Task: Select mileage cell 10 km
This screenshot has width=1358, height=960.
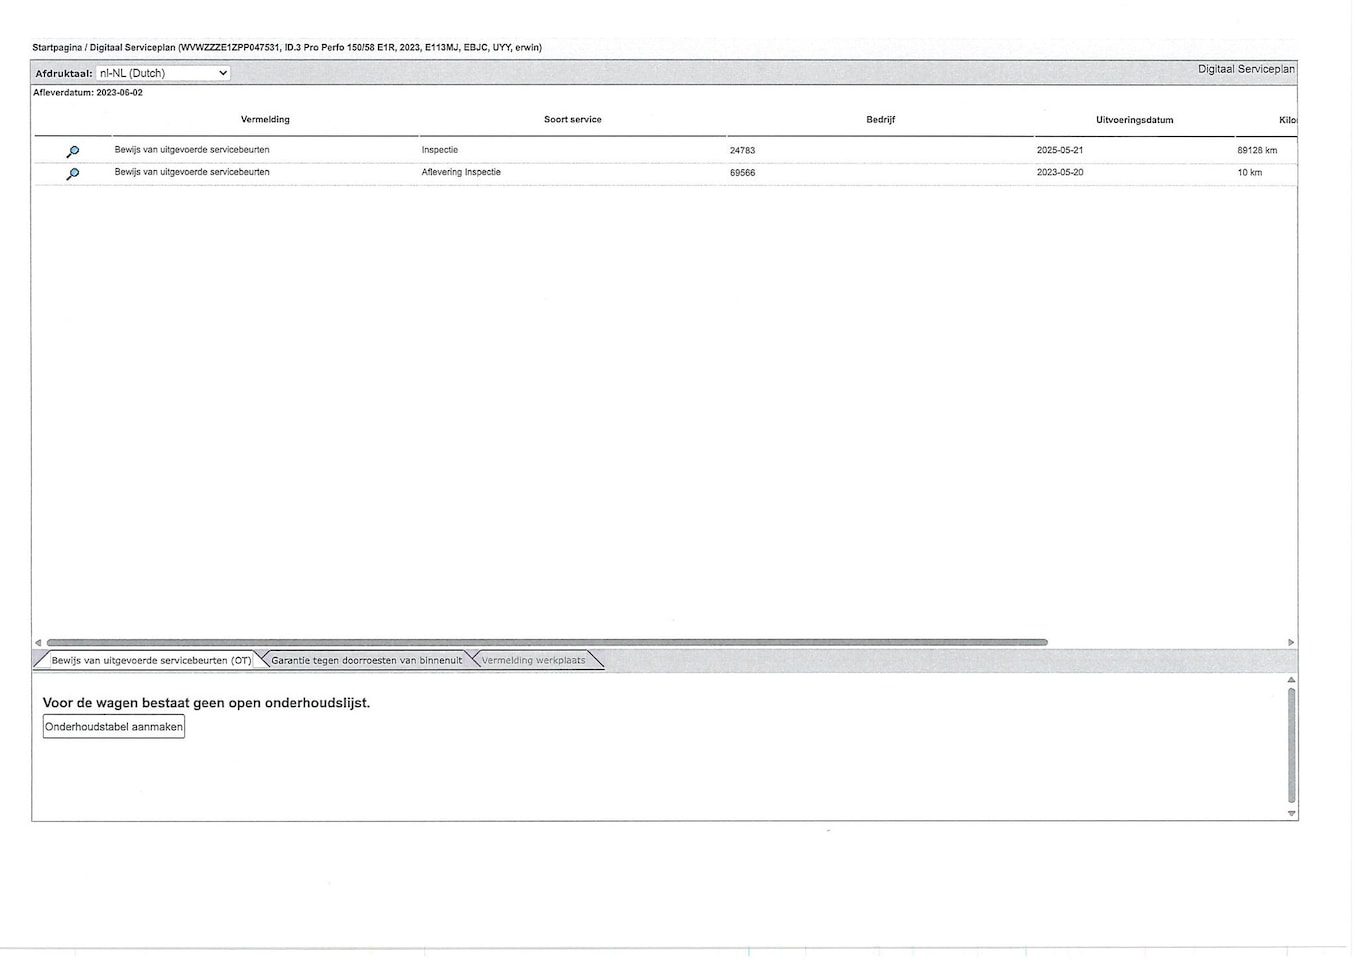Action: click(x=1250, y=173)
